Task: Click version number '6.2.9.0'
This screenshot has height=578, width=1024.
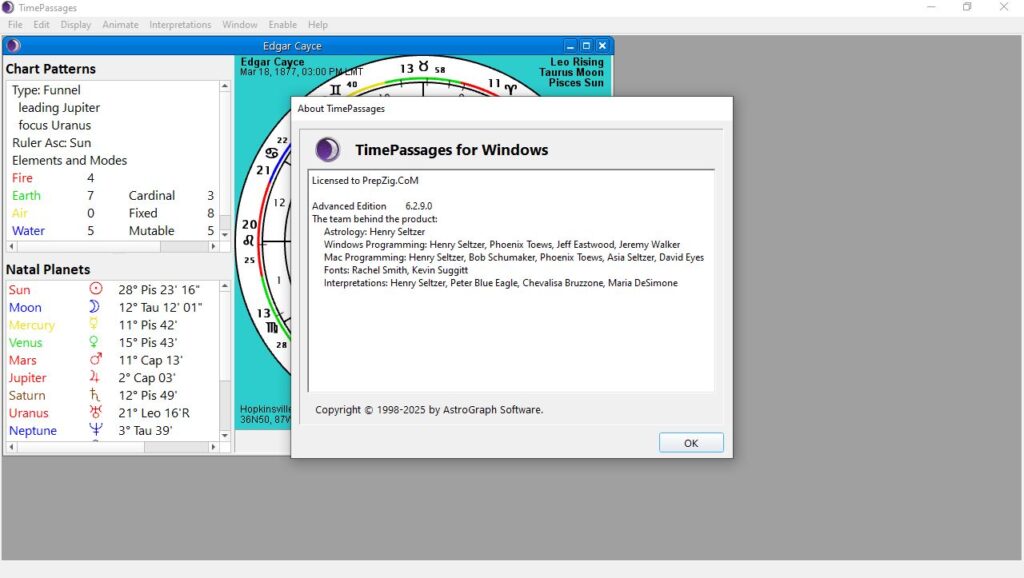Action: [x=419, y=206]
